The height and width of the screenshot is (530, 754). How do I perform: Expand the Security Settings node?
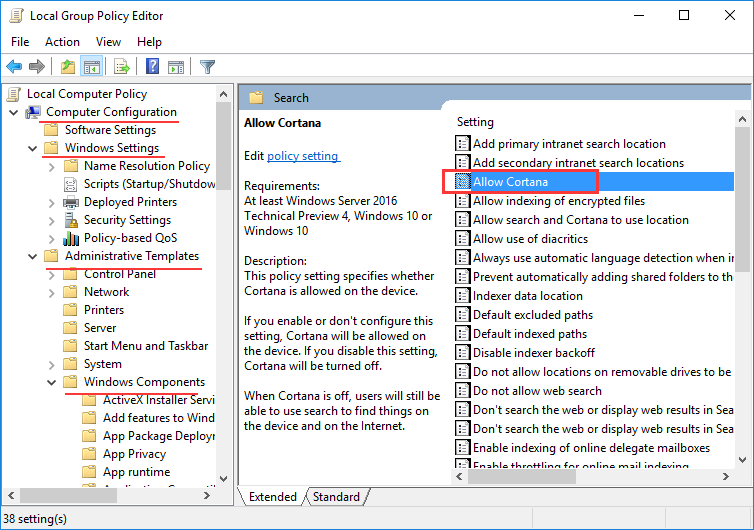point(51,221)
